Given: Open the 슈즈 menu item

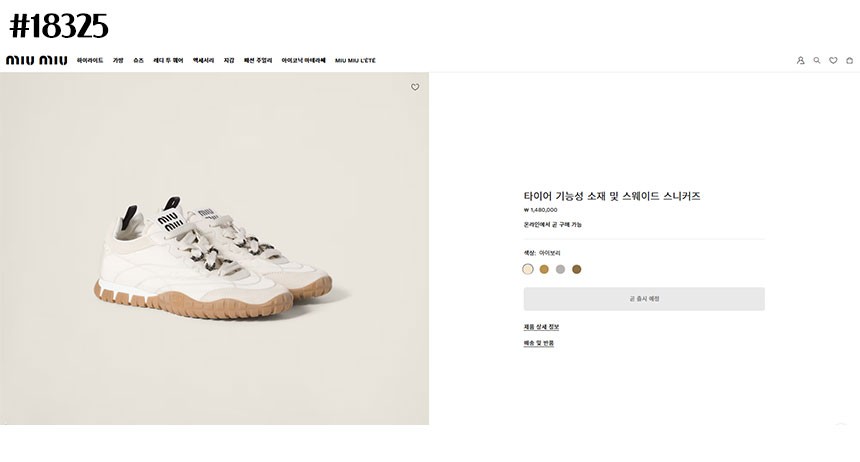Looking at the screenshot, I should (138, 60).
